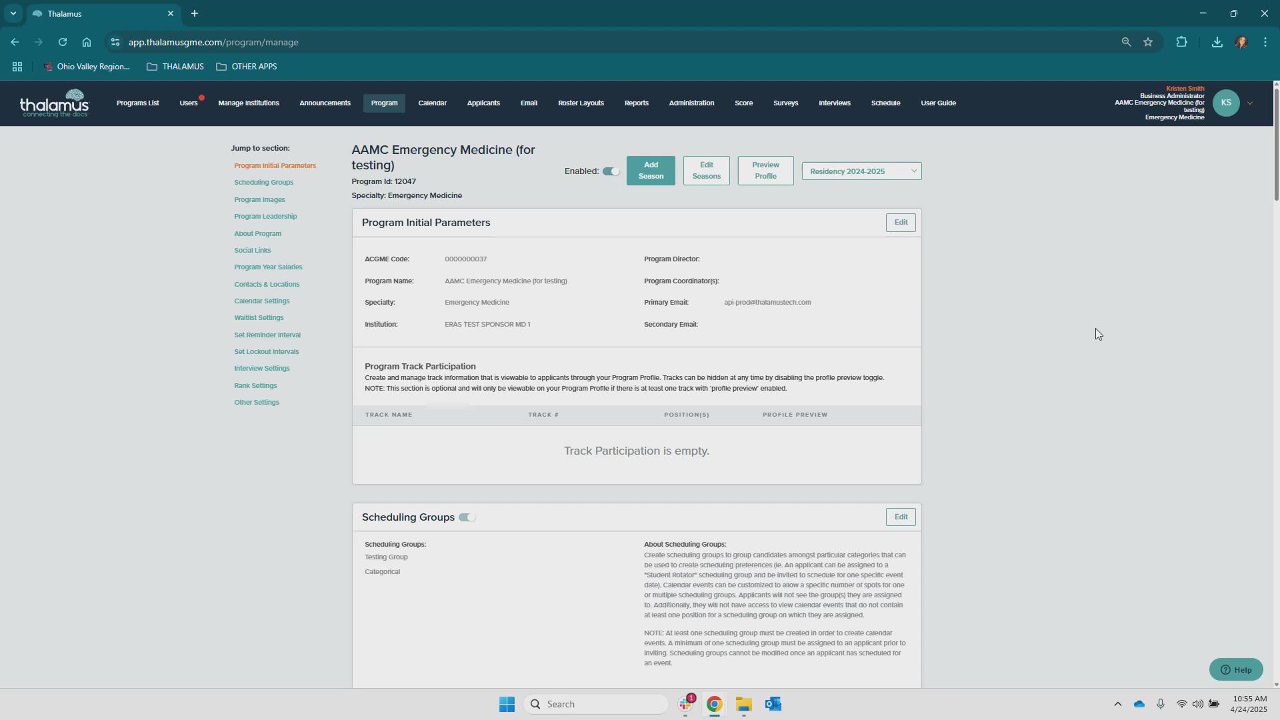Click the browser address bar URL

(x=213, y=42)
